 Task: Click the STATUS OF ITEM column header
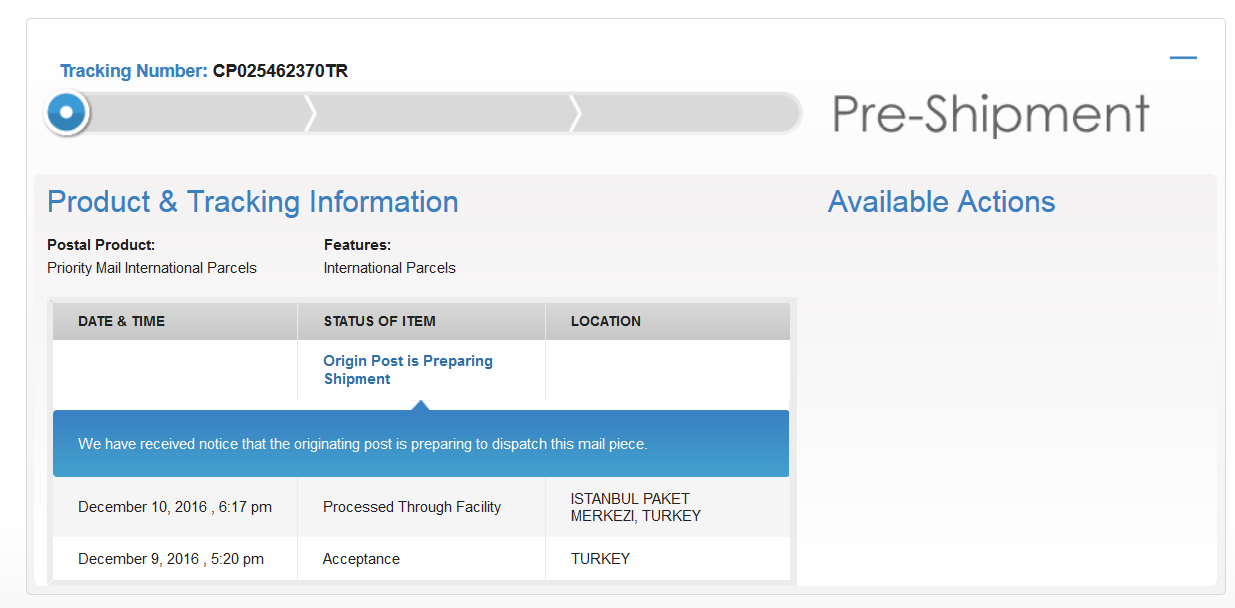point(380,321)
